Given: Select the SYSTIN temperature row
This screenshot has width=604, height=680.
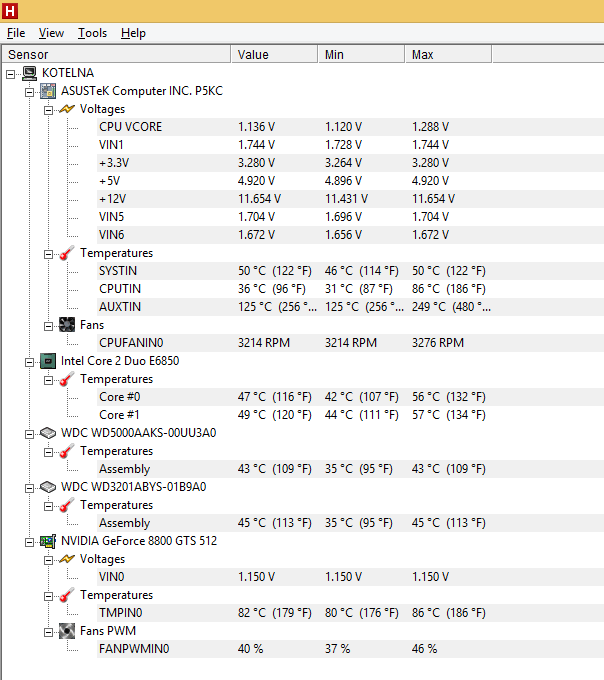Looking at the screenshot, I should coord(350,271).
